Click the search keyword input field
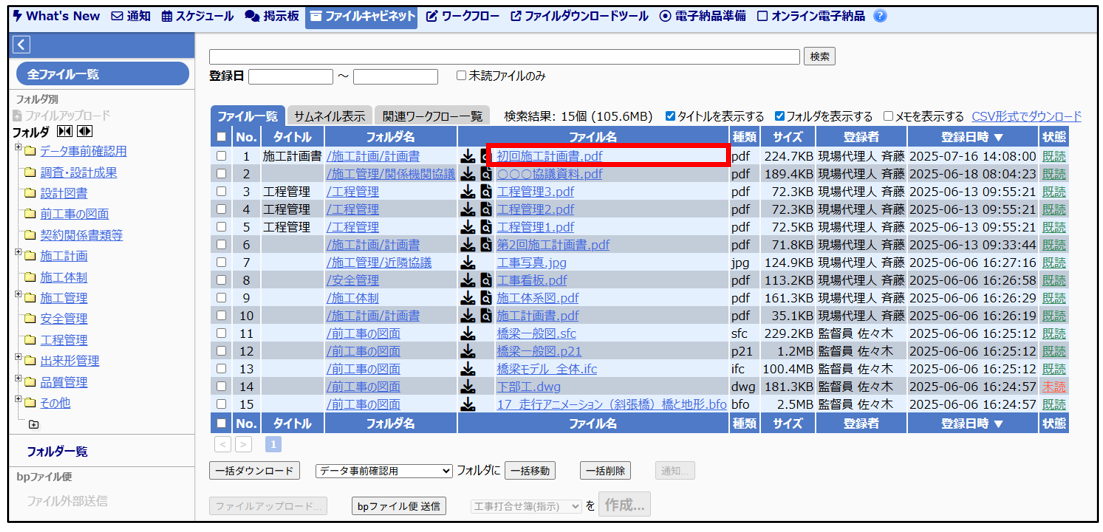Image resolution: width=1103 pixels, height=532 pixels. coord(504,56)
